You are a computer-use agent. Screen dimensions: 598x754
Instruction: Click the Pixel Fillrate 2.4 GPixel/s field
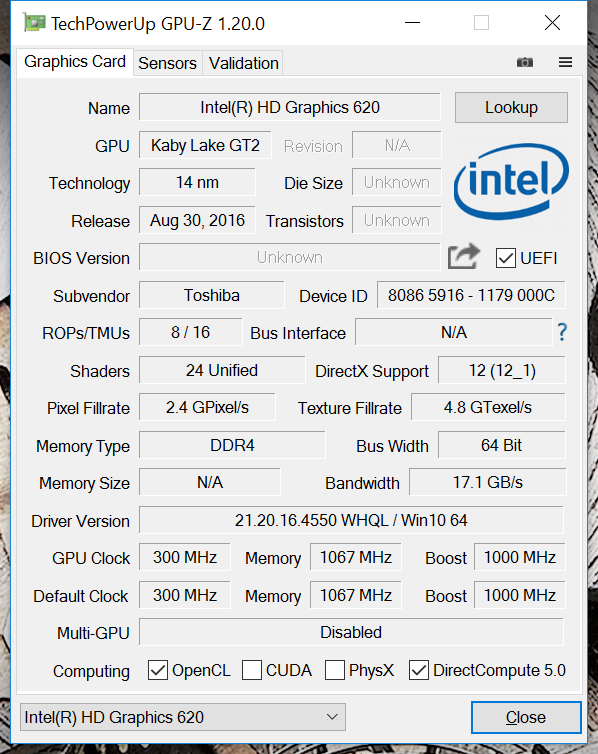point(207,407)
